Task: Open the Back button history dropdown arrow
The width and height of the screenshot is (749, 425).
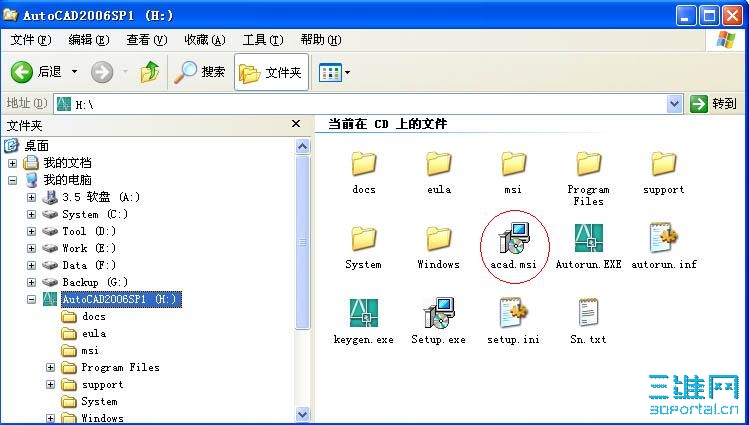Action: [75, 72]
